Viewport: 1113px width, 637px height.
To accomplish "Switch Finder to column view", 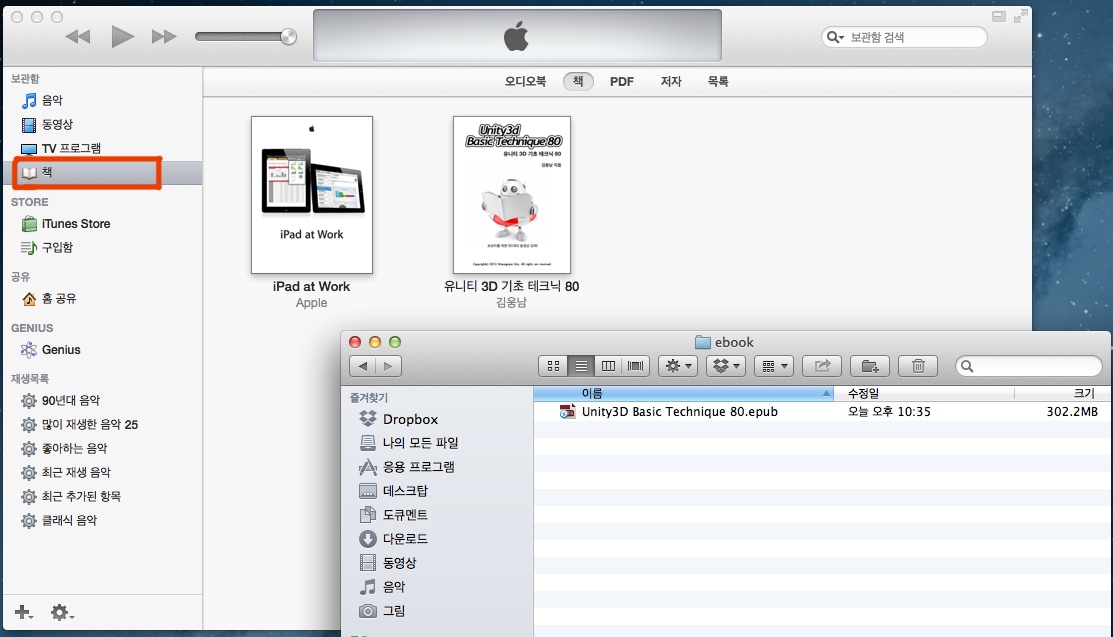I will click(x=608, y=366).
